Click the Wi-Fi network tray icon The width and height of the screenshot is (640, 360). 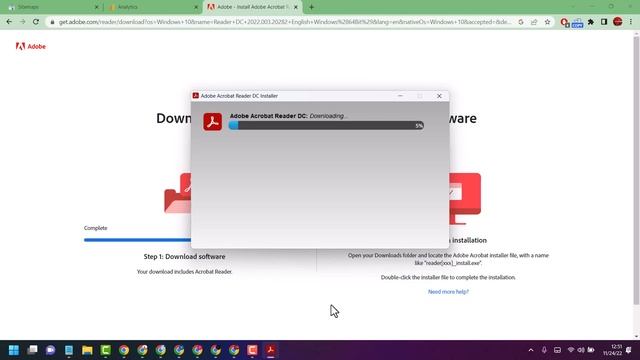point(571,350)
